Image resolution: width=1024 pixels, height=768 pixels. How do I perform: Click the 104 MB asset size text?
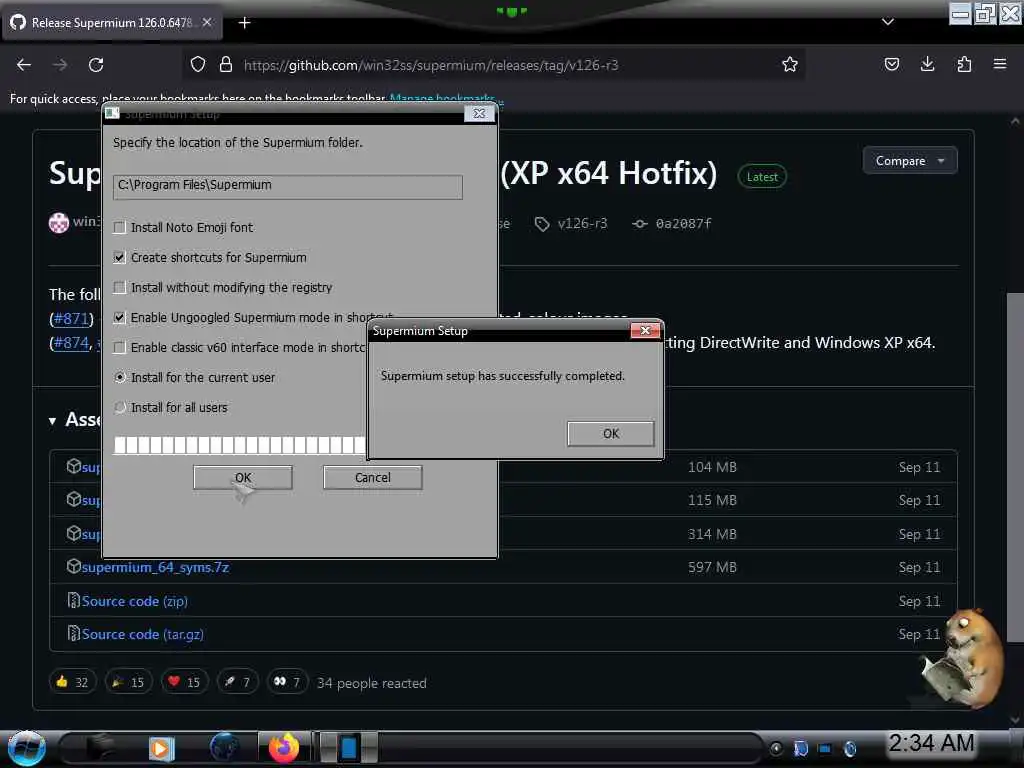(712, 468)
